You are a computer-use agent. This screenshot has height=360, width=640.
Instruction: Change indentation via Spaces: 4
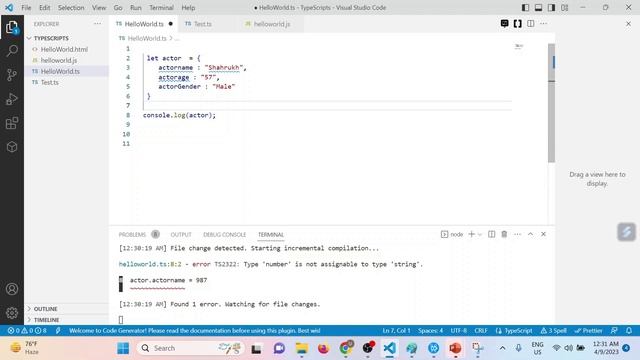click(x=430, y=331)
